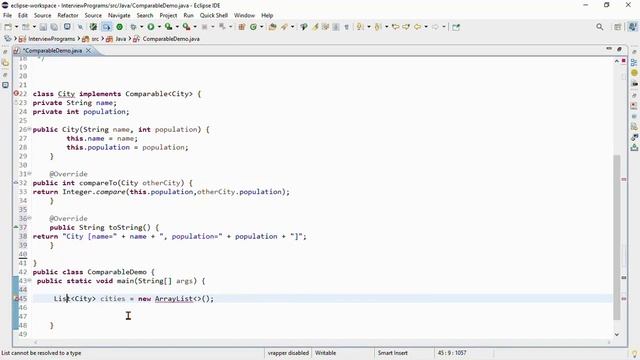The width and height of the screenshot is (640, 360).
Task: Click the cursor position 45 : 9 : 1057
Action: pyautogui.click(x=452, y=353)
